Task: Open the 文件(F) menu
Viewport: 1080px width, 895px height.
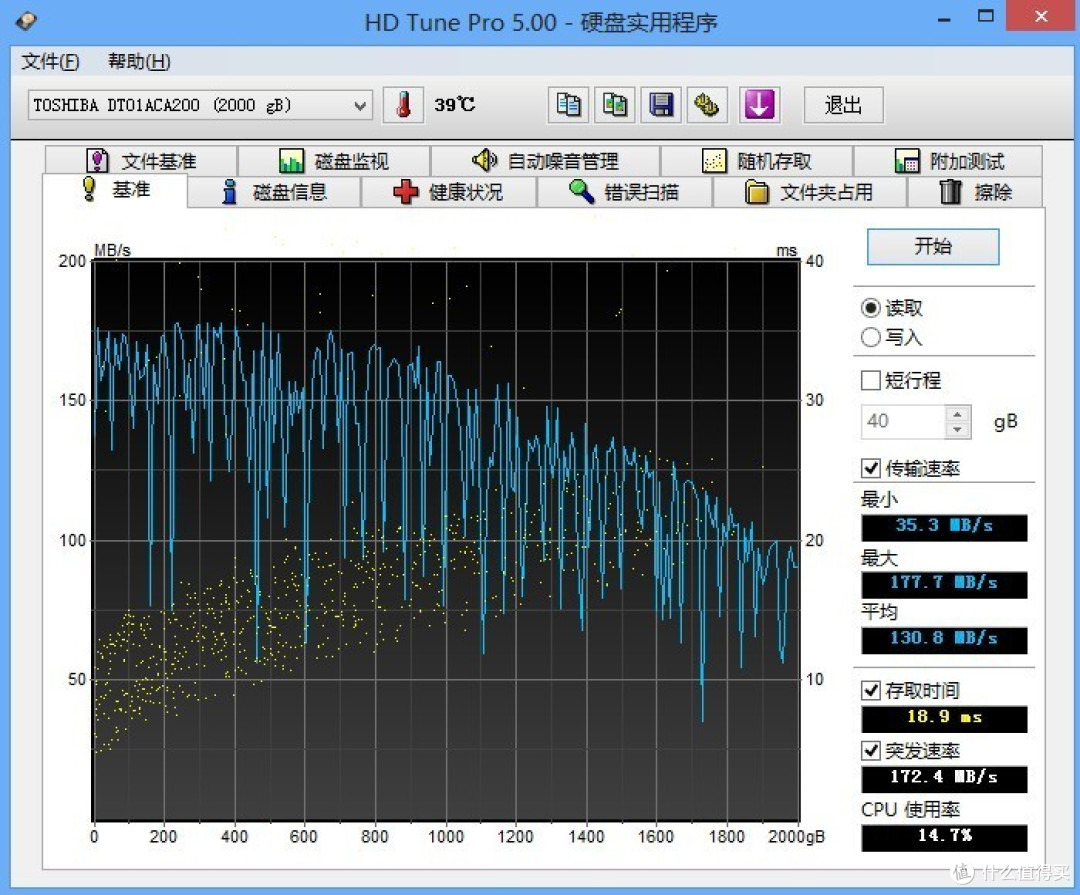Action: point(50,62)
